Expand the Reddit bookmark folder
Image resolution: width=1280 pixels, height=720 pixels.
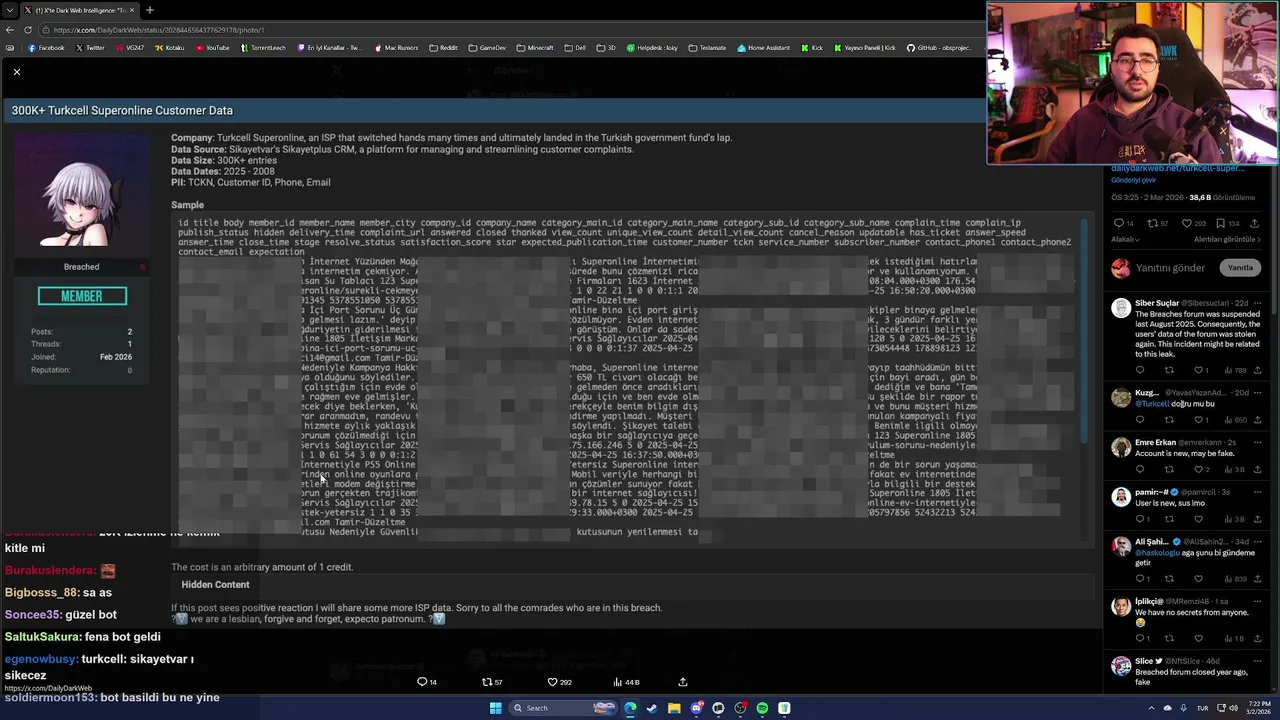443,48
